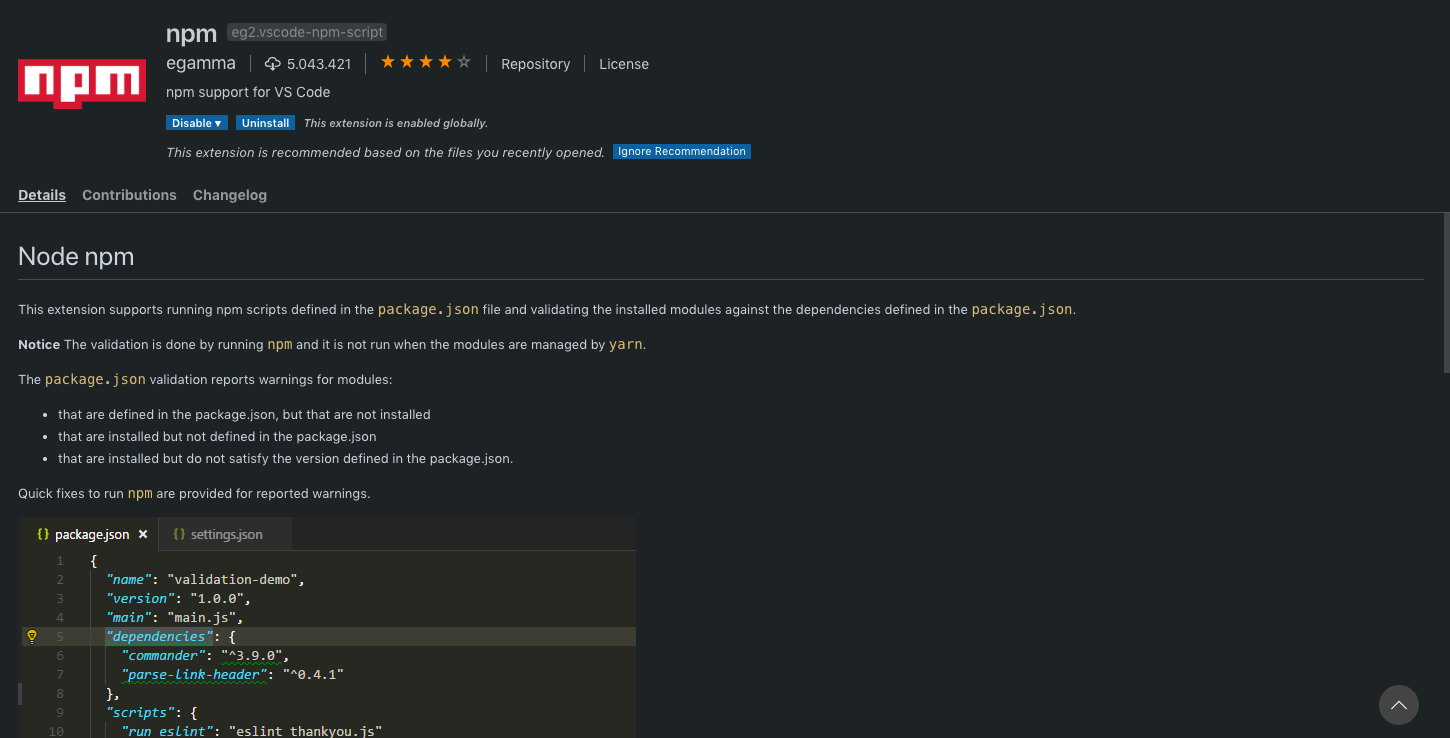Click the Uninstall button
Viewport: 1450px width, 738px height.
[x=265, y=122]
